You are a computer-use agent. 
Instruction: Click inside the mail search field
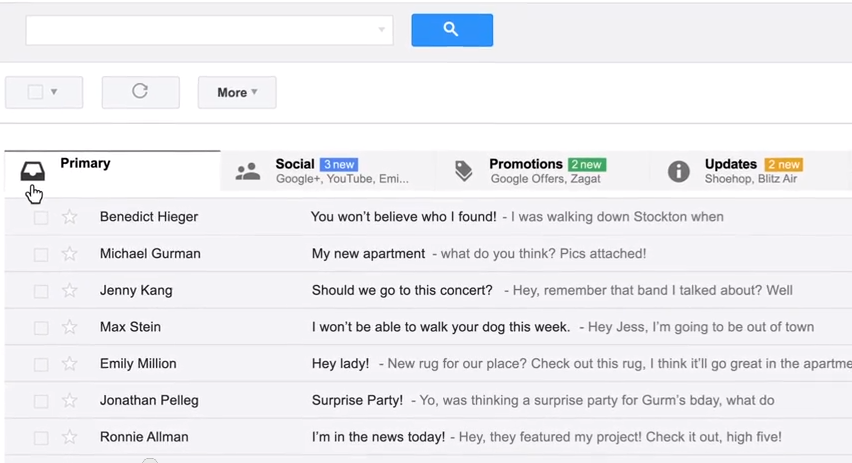click(200, 30)
